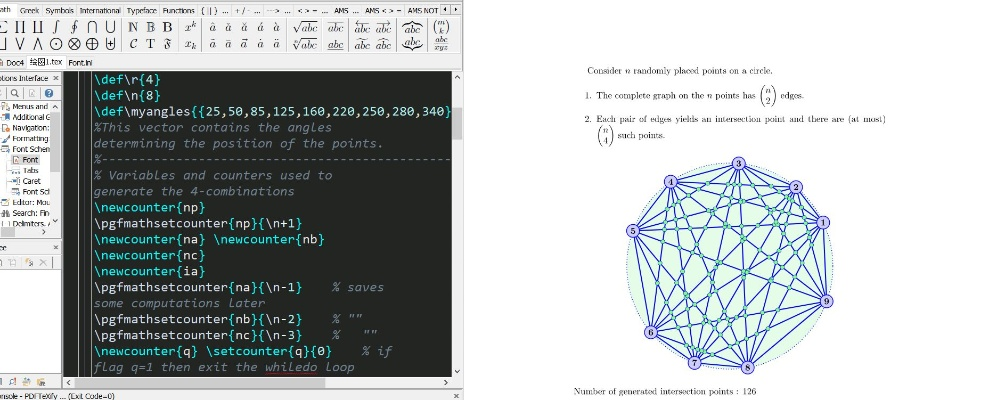Insert blackboard bold N symbol
This screenshot has width=1005, height=400.
pos(133,26)
